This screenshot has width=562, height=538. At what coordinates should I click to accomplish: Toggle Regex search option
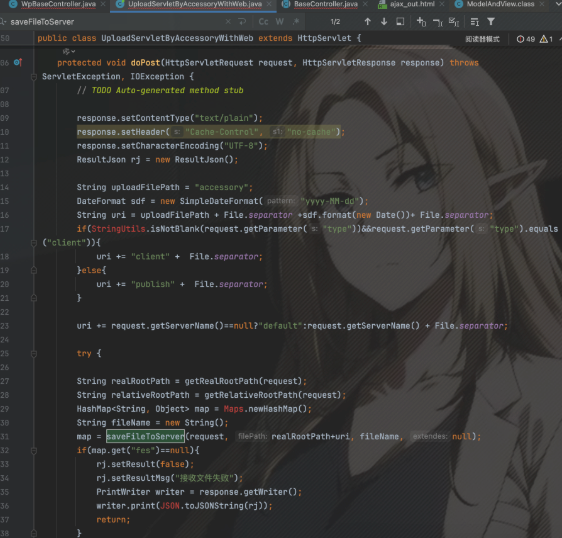point(296,22)
